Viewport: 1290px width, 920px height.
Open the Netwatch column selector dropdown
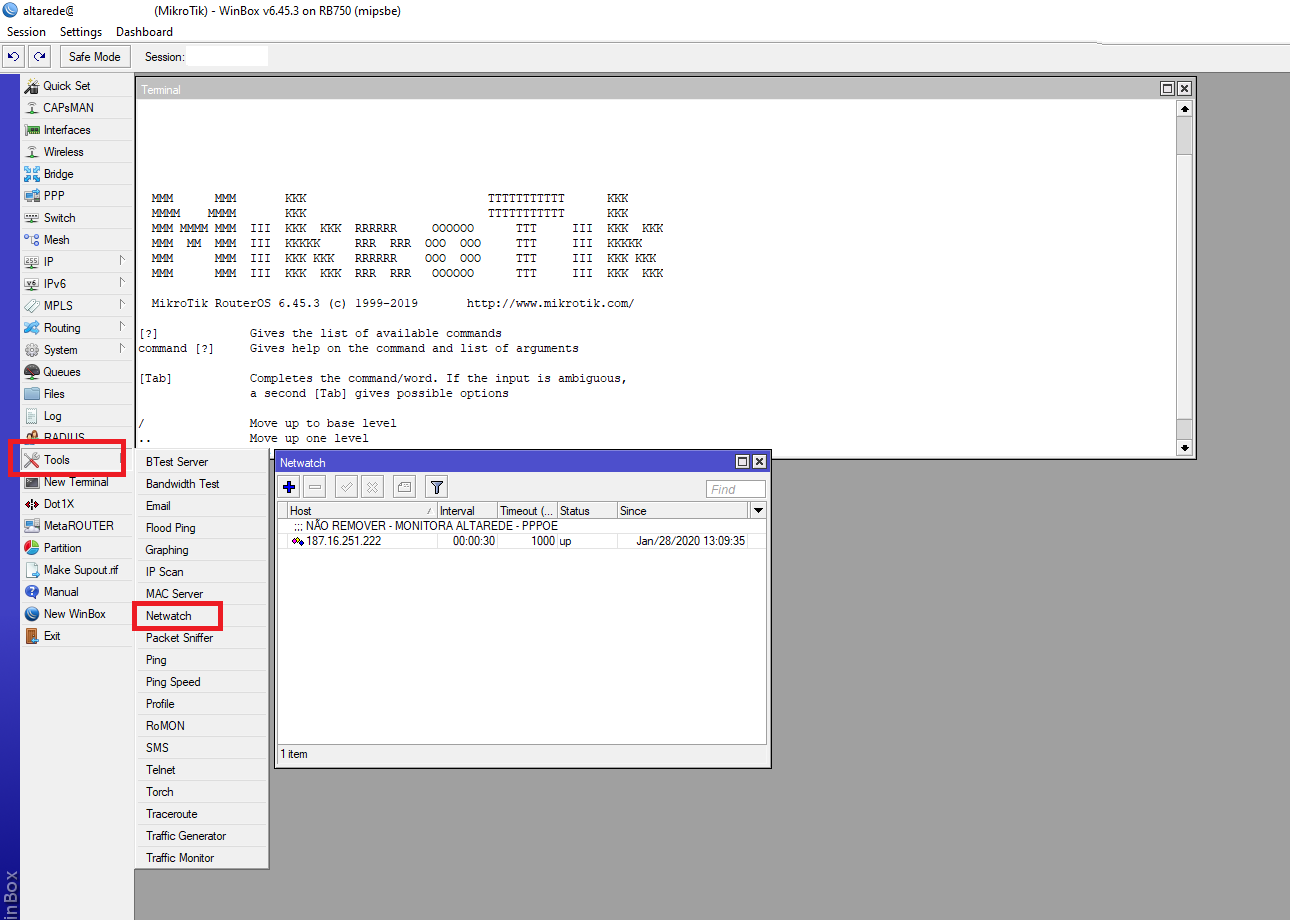pos(758,510)
